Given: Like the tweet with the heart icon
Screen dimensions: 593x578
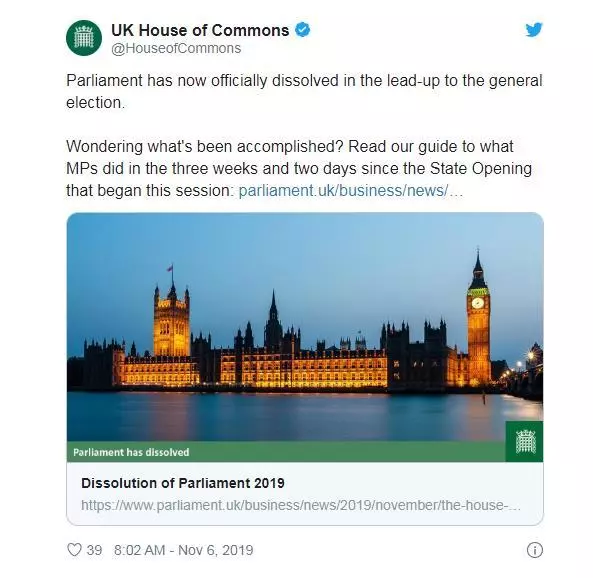Looking at the screenshot, I should (74, 550).
